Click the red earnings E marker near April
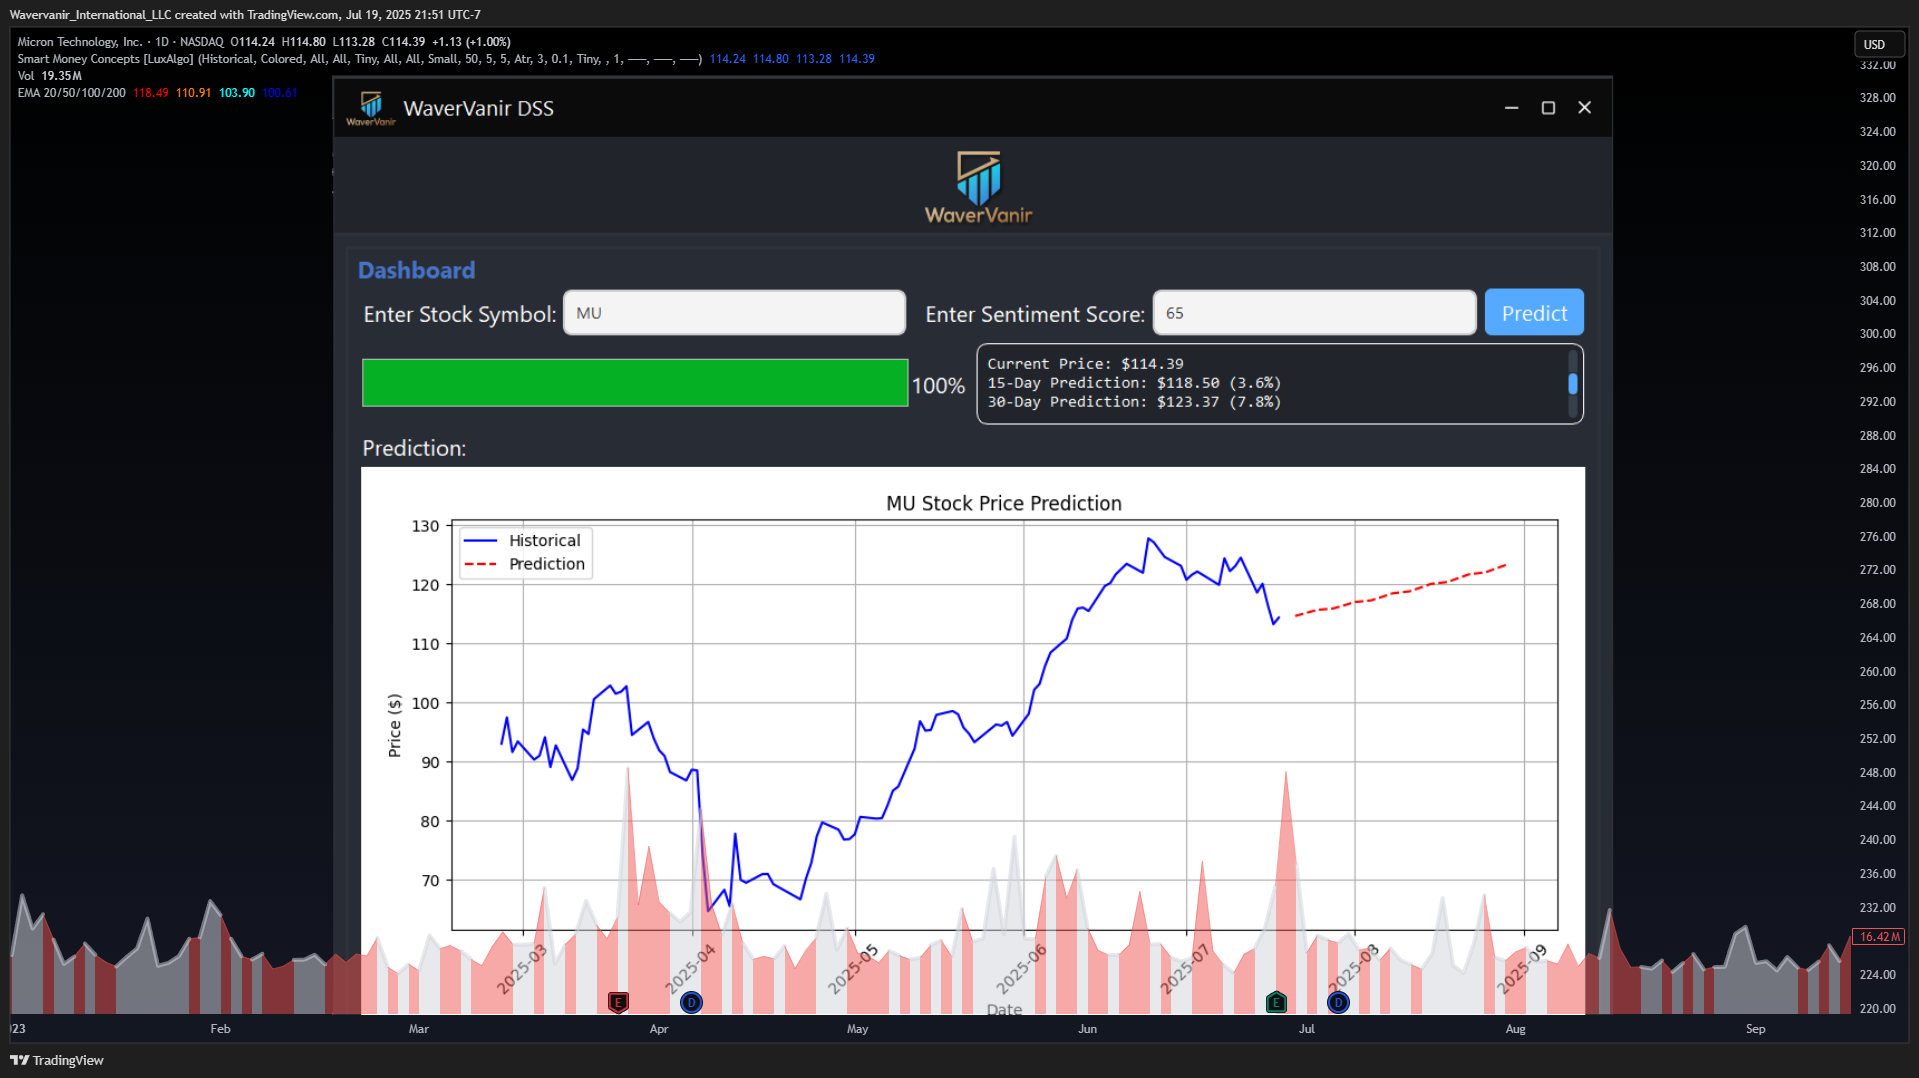This screenshot has height=1078, width=1919. point(618,1002)
